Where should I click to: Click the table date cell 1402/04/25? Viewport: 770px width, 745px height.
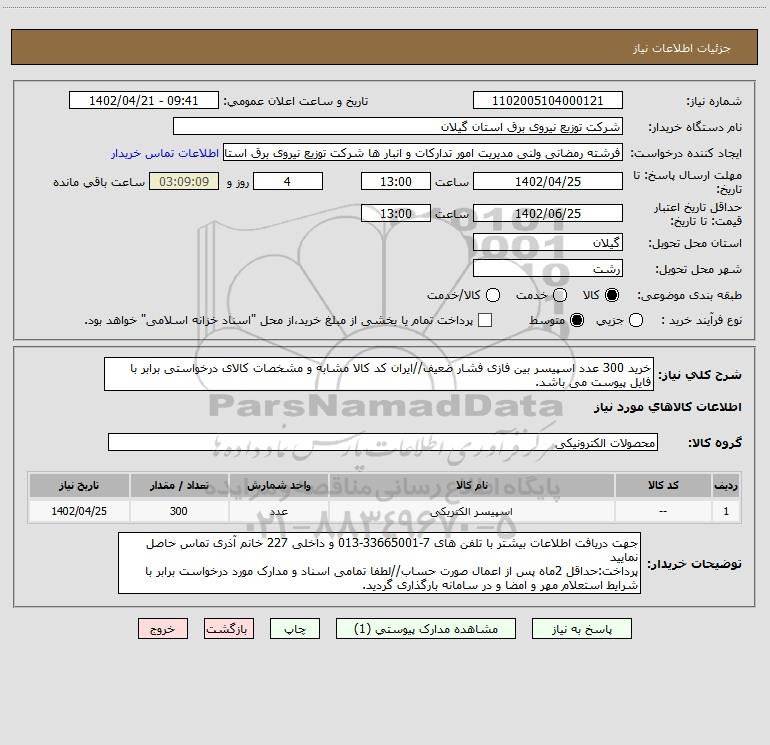pyautogui.click(x=79, y=511)
